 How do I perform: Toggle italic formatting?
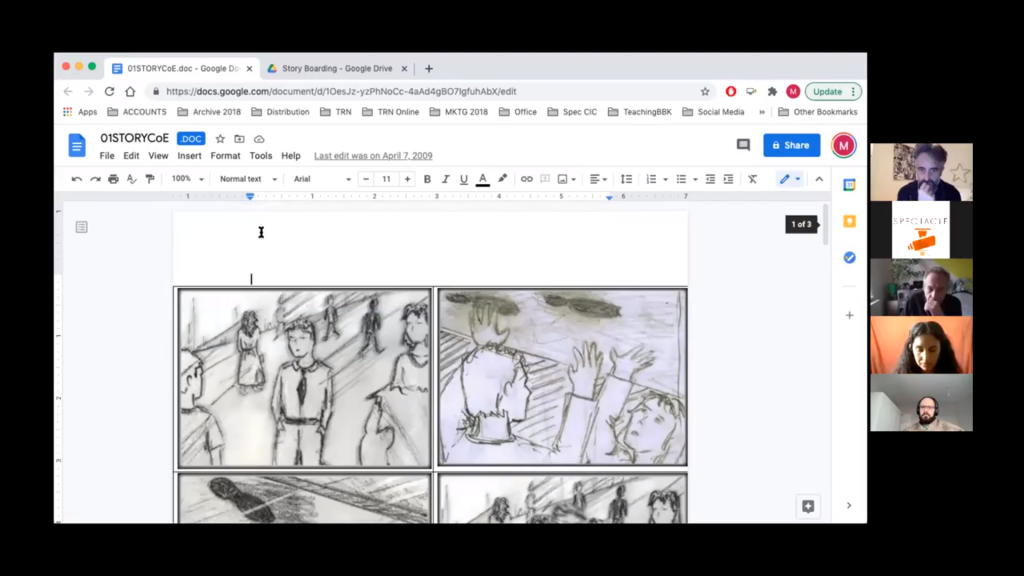click(x=445, y=179)
